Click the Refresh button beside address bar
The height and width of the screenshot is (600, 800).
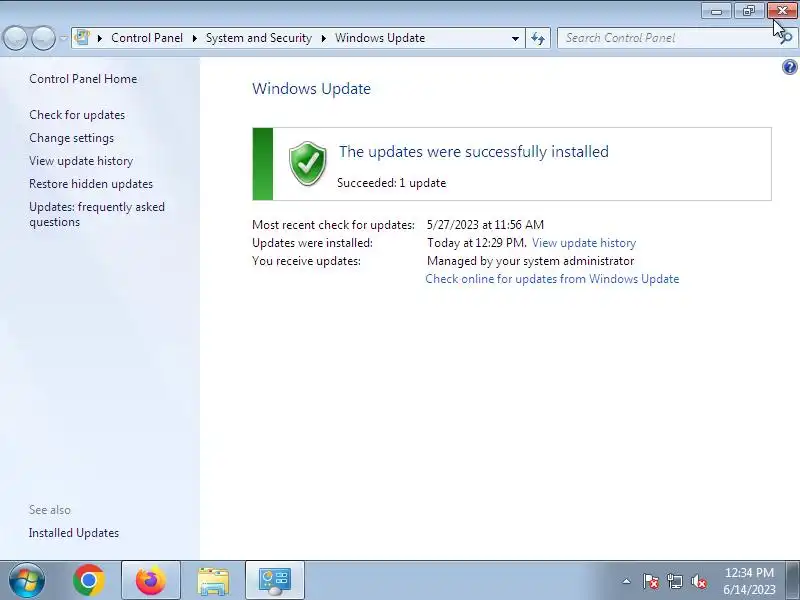pos(538,38)
